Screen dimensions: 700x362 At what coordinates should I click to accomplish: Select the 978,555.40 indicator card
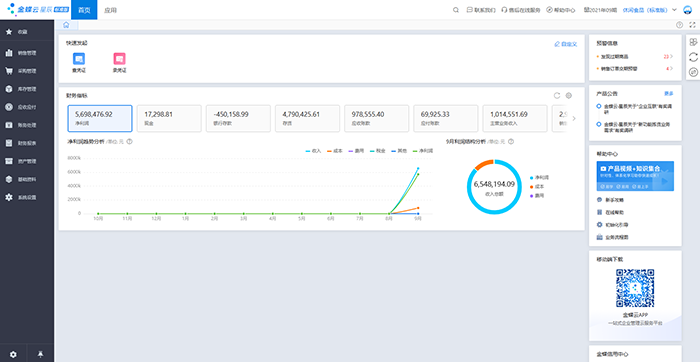pos(377,118)
